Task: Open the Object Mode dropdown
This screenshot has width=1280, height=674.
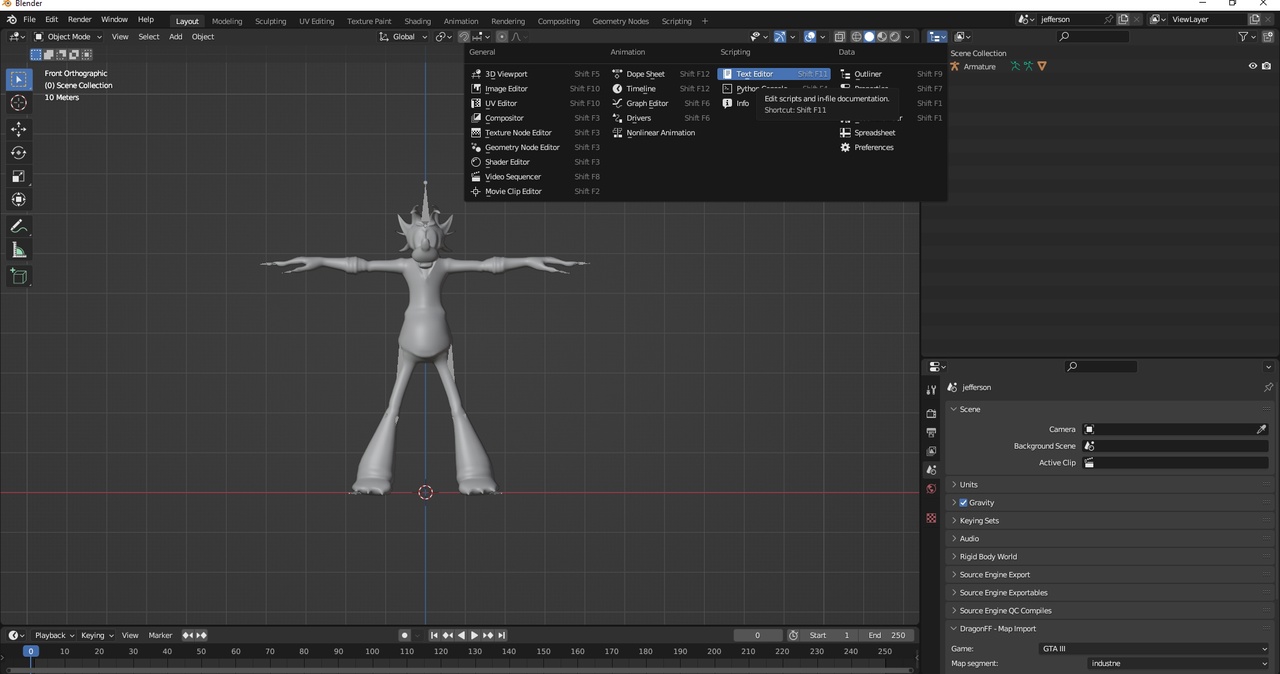Action: 68,37
